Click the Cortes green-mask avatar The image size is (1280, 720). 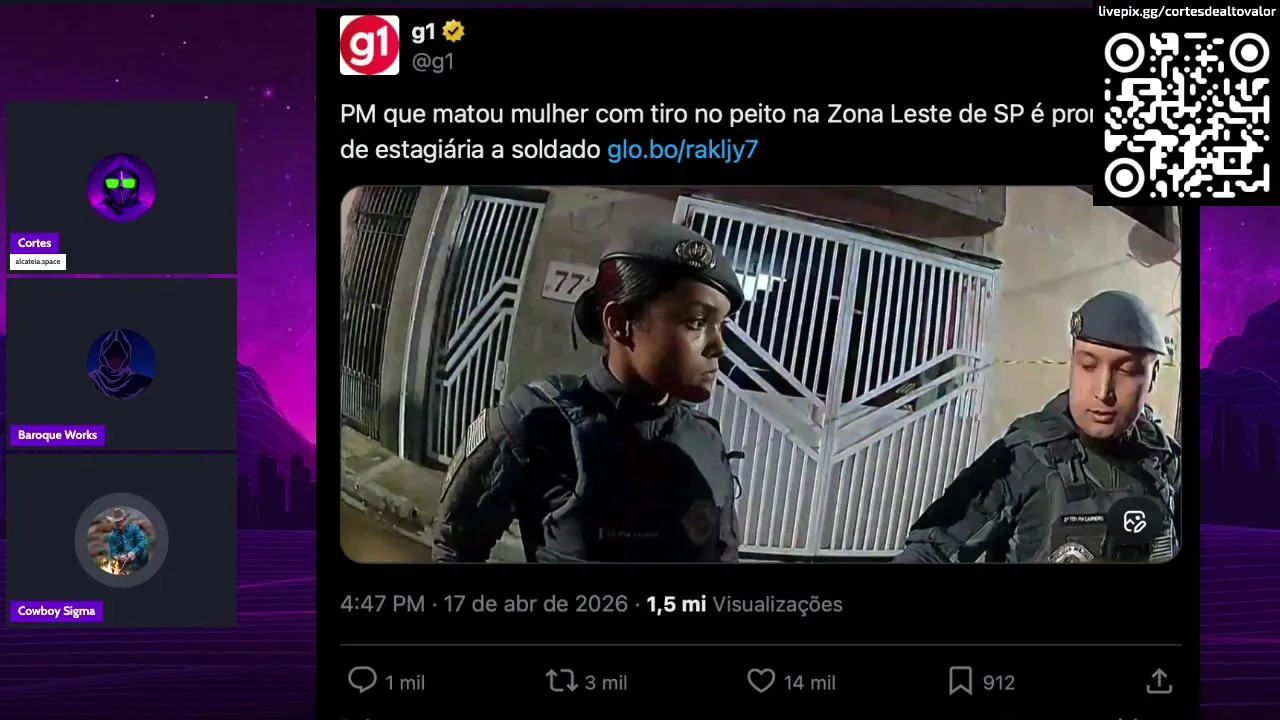point(121,186)
